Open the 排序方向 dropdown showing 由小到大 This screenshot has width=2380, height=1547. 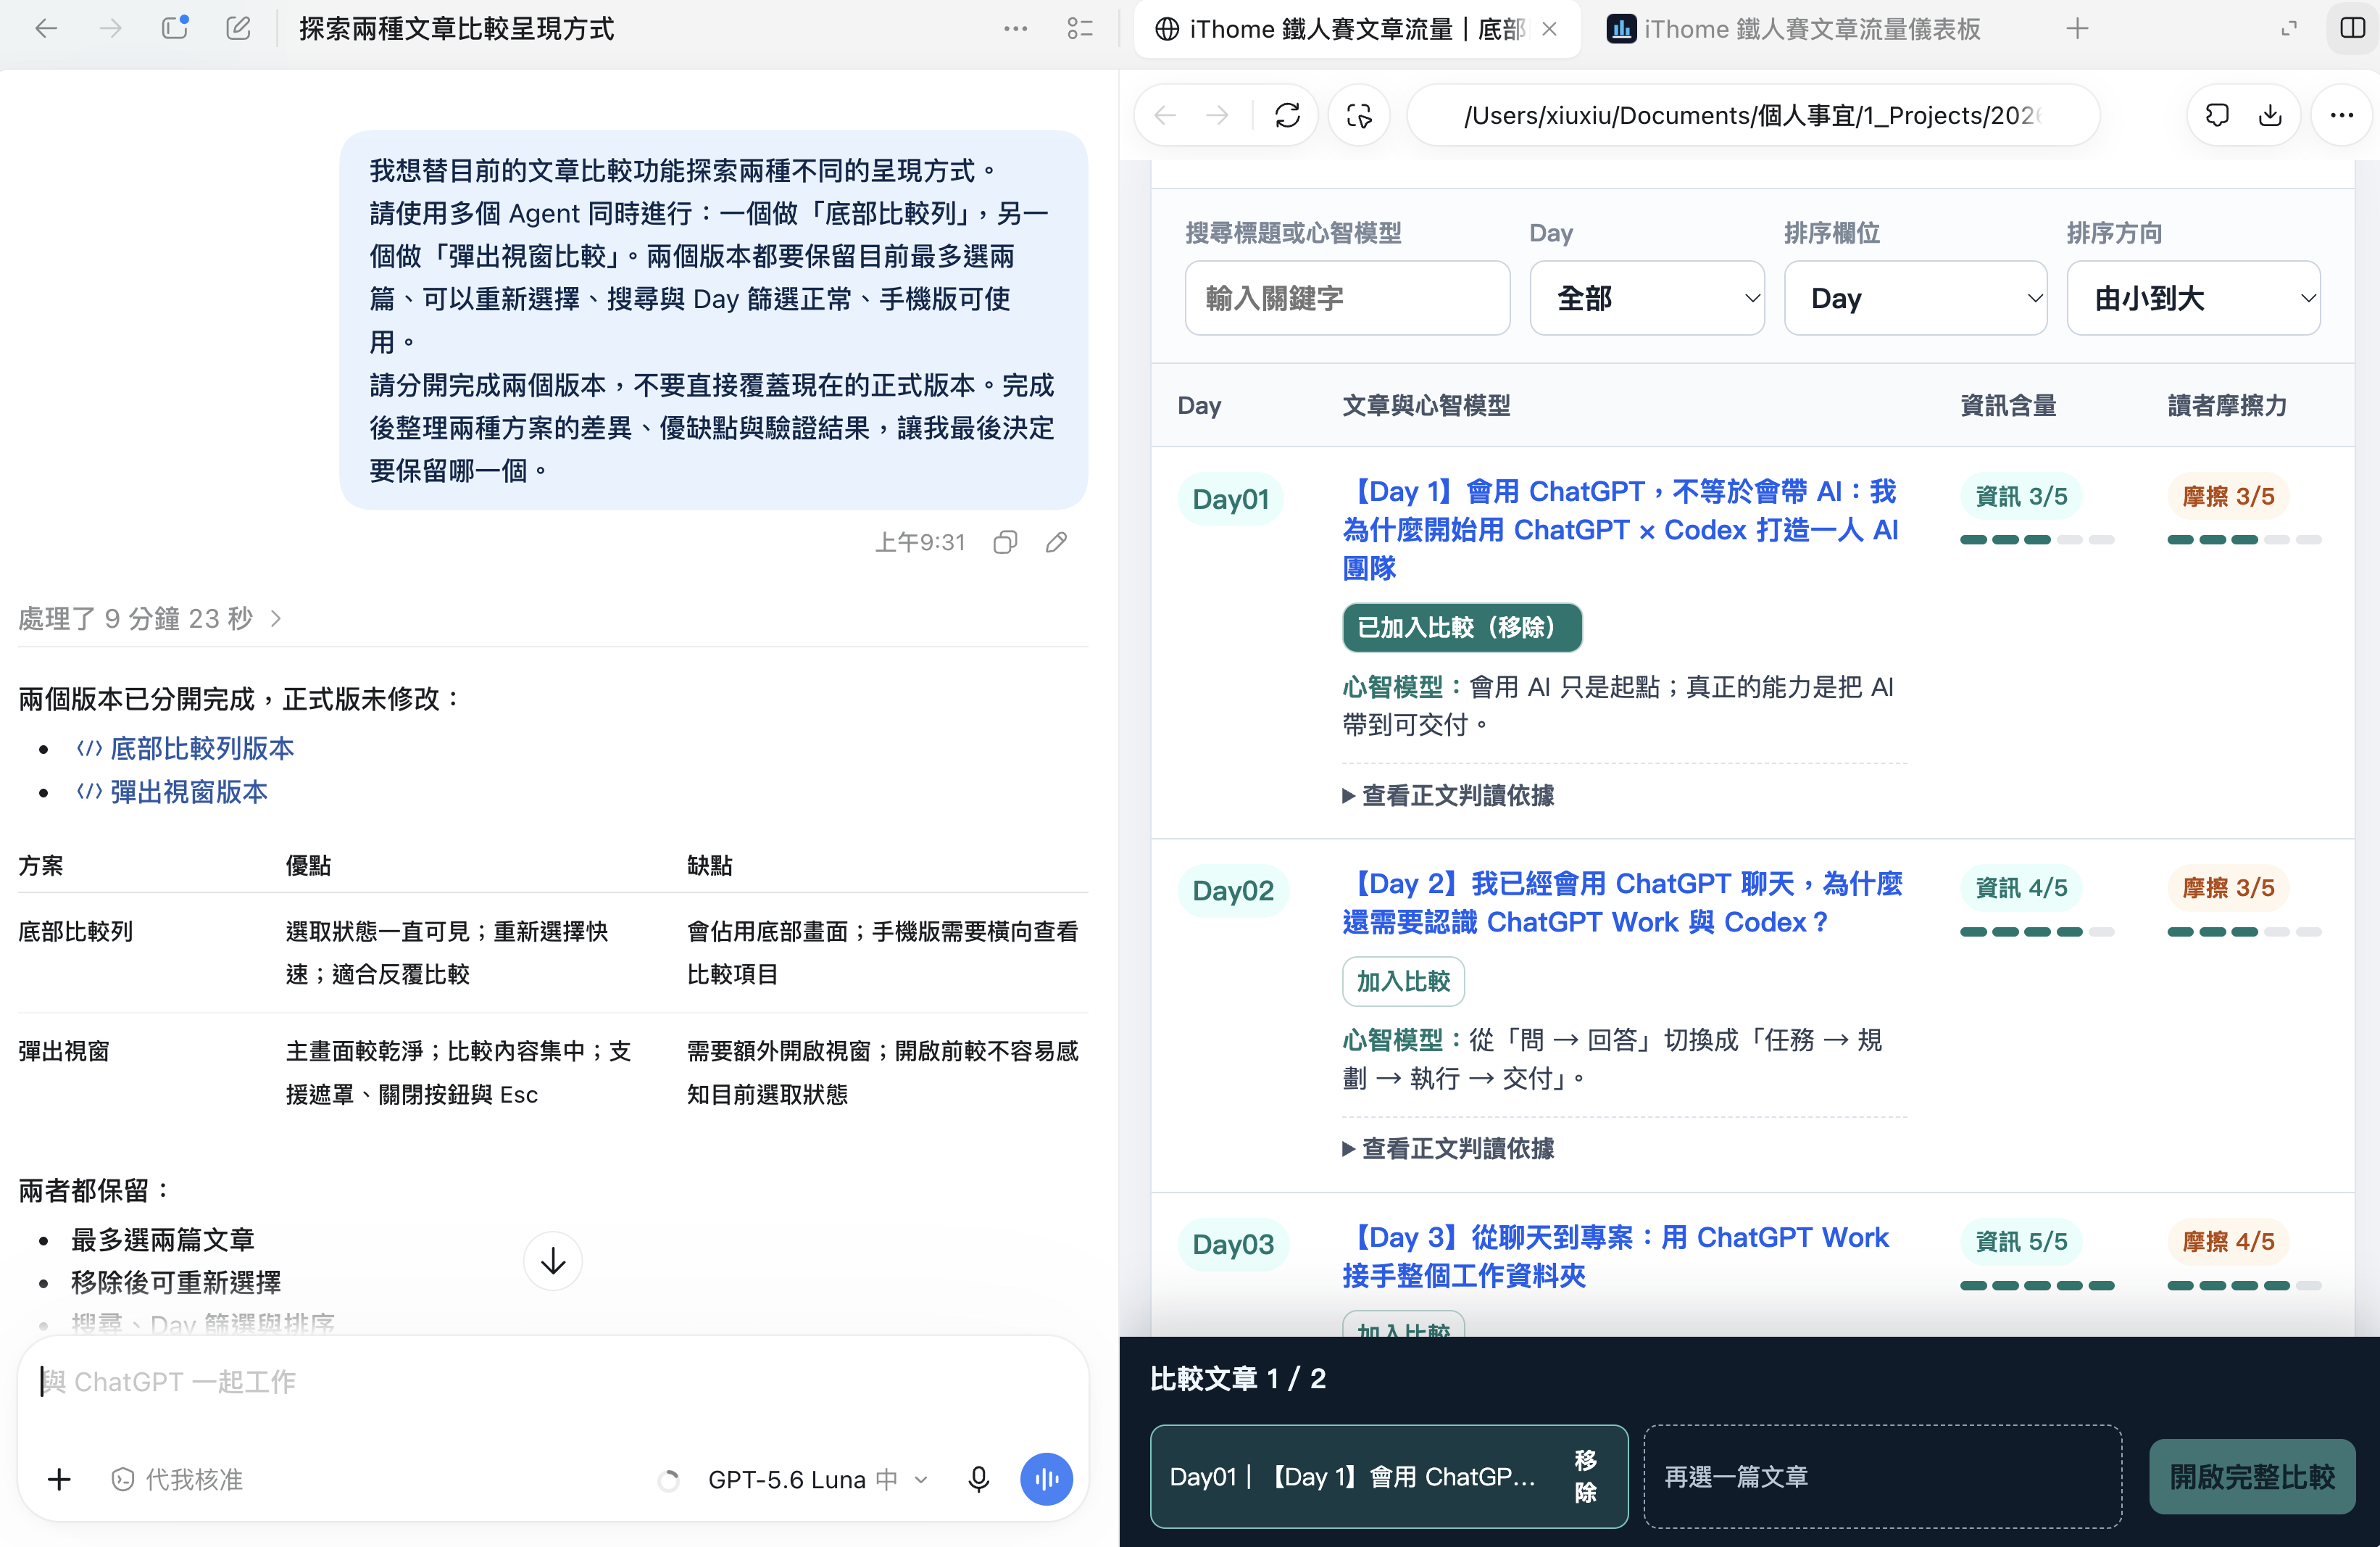(2194, 298)
